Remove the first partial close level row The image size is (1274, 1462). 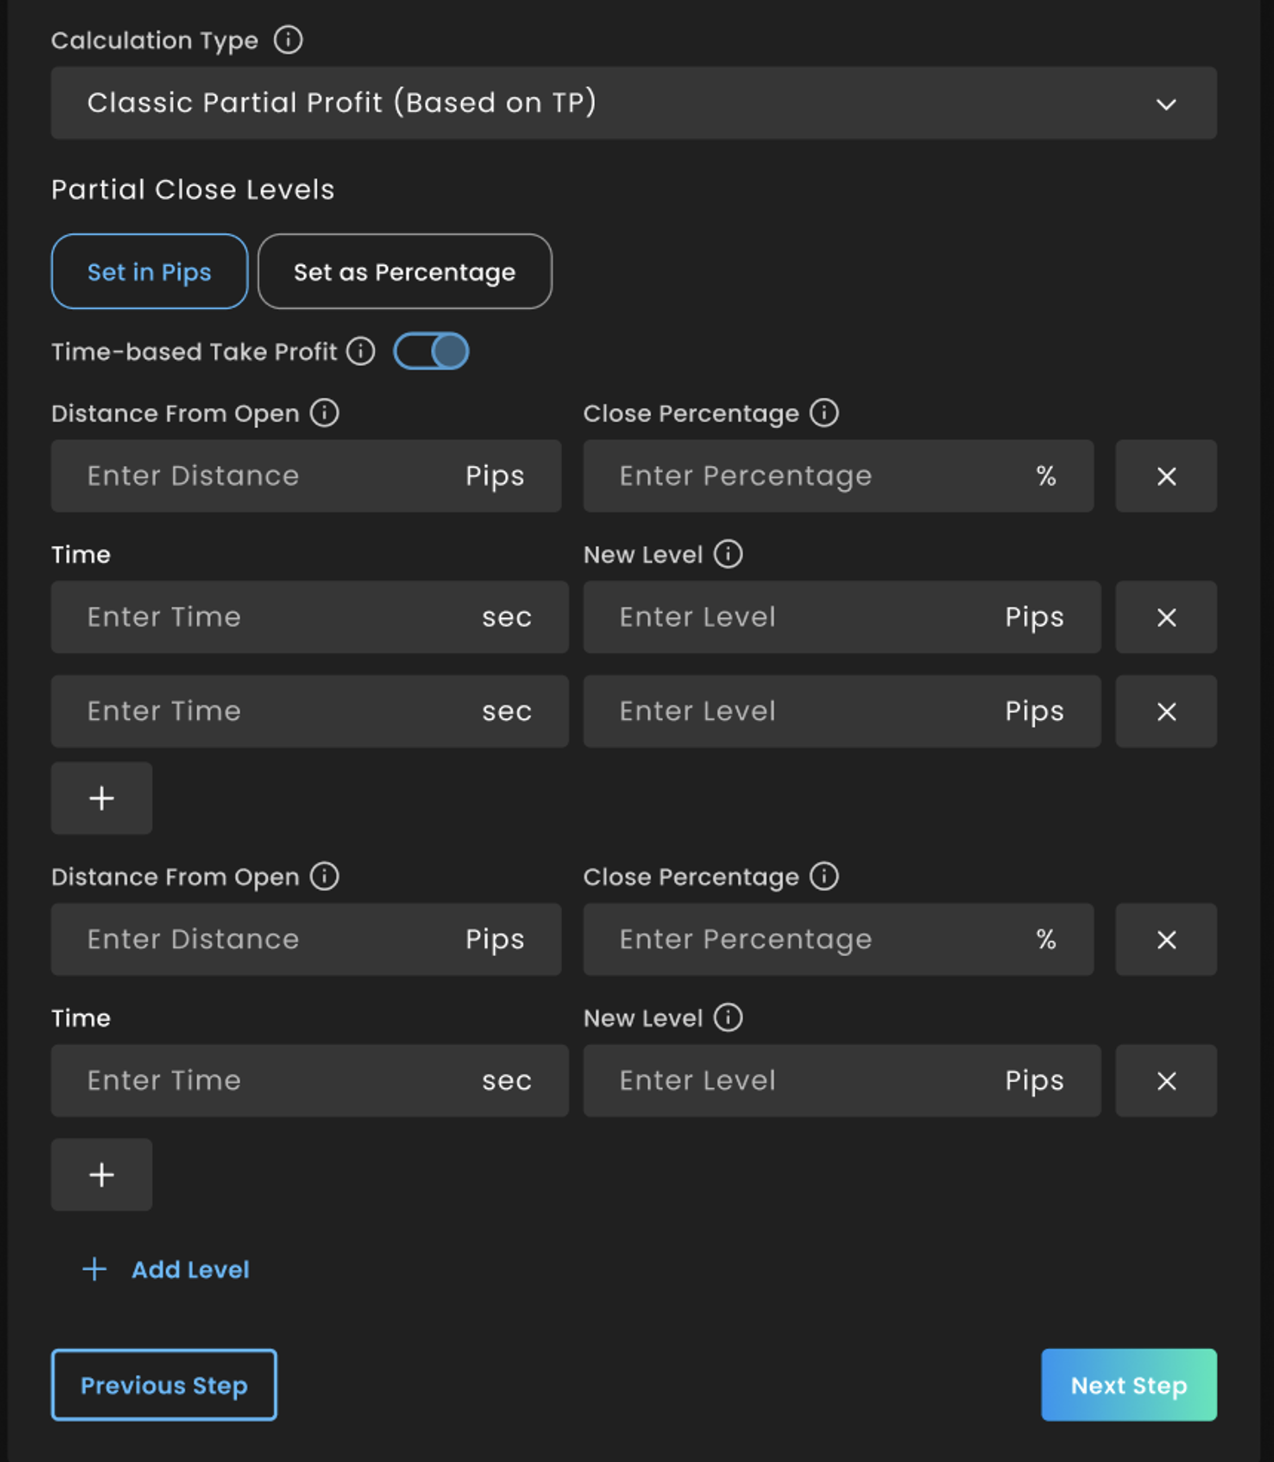pos(1166,476)
